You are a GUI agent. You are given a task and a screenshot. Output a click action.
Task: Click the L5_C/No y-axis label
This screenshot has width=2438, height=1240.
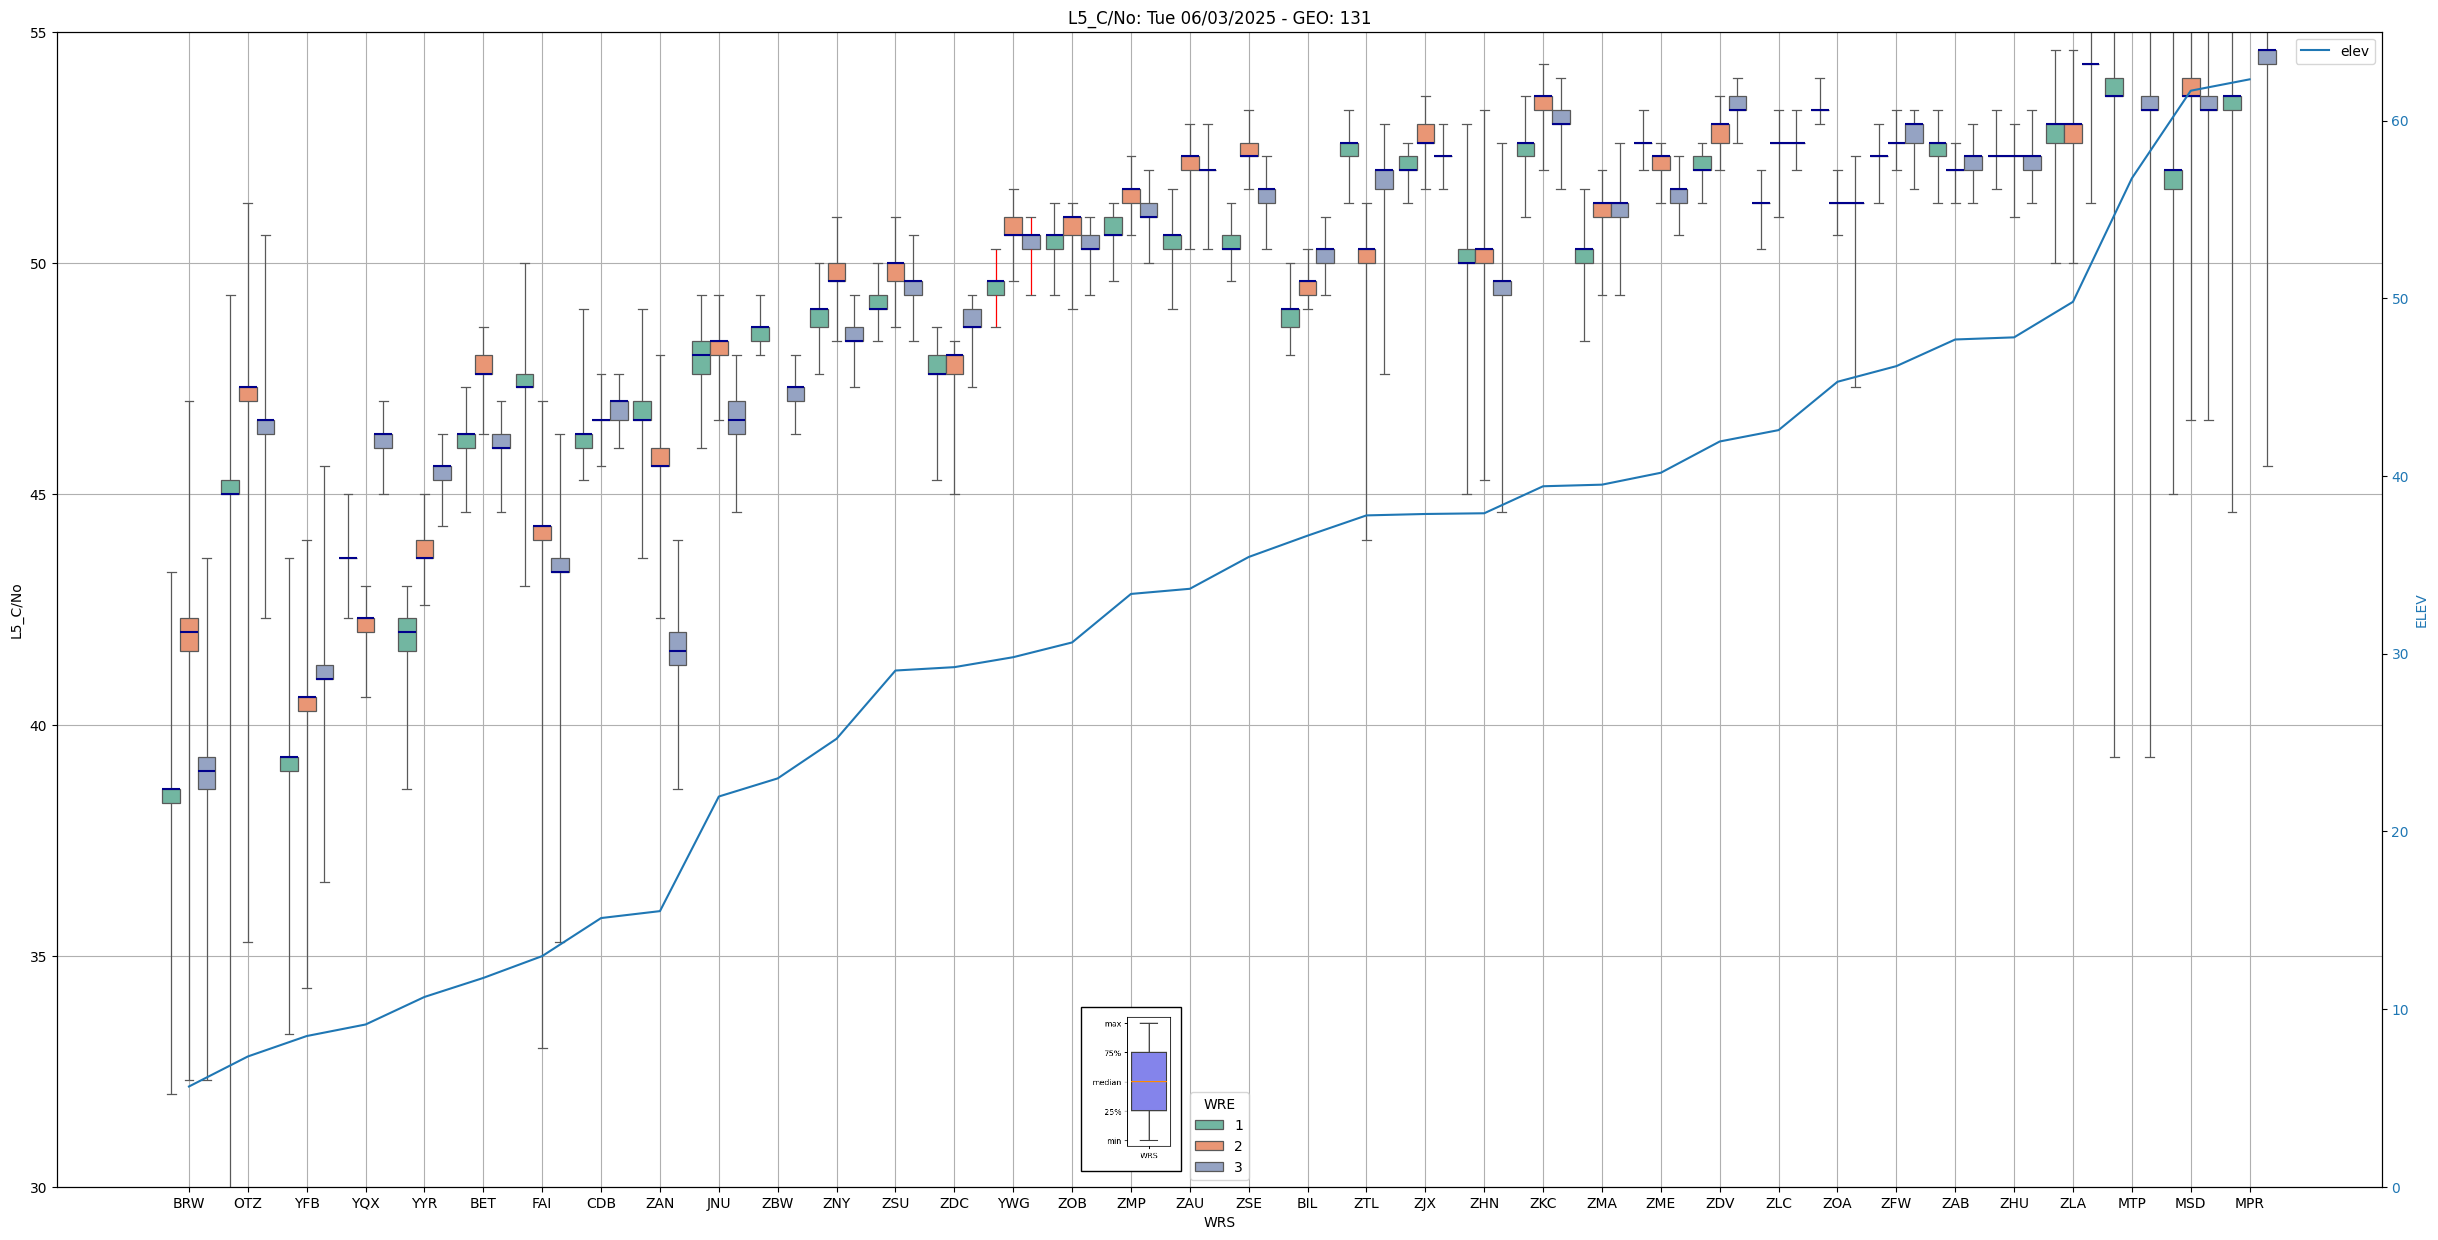tap(16, 611)
